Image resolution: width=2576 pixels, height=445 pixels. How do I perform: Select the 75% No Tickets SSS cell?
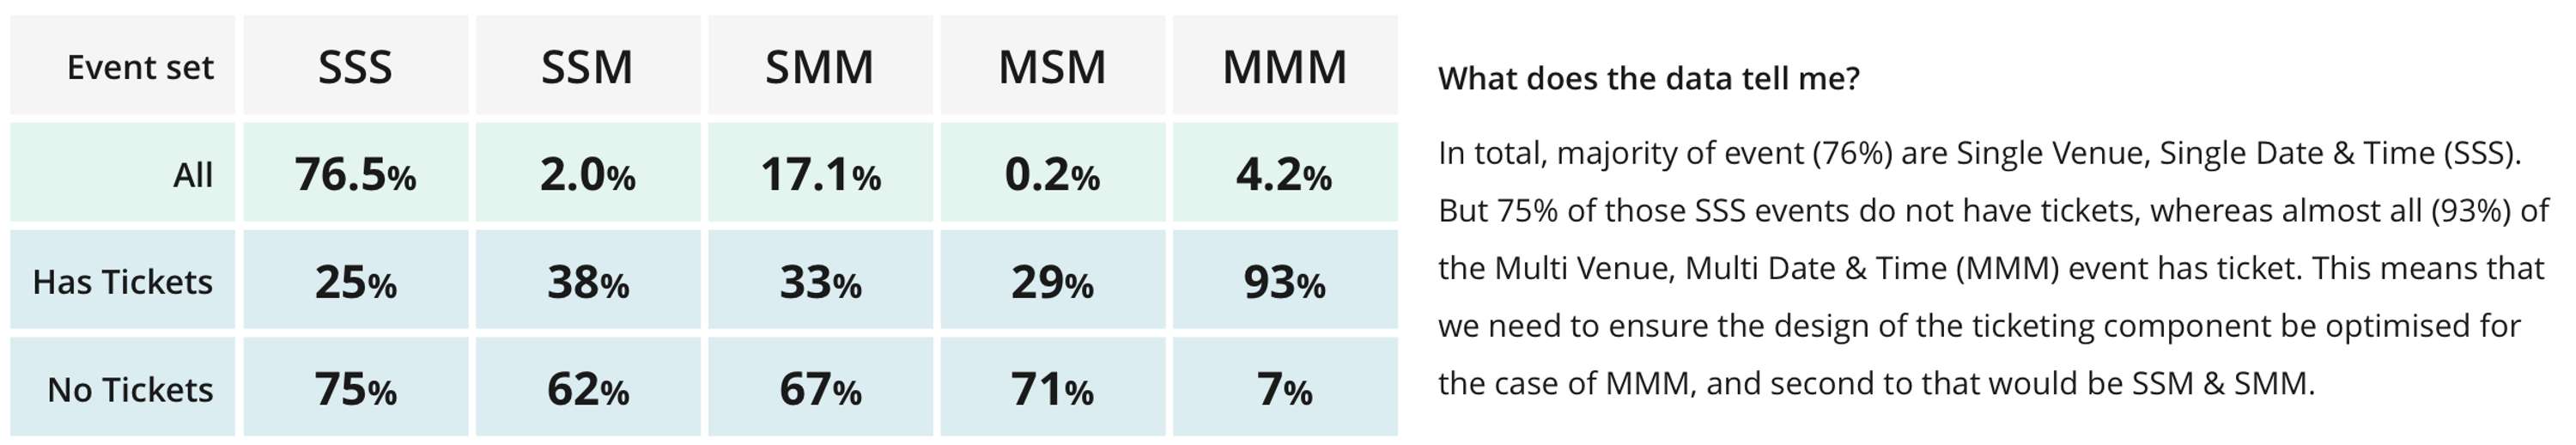(x=355, y=386)
